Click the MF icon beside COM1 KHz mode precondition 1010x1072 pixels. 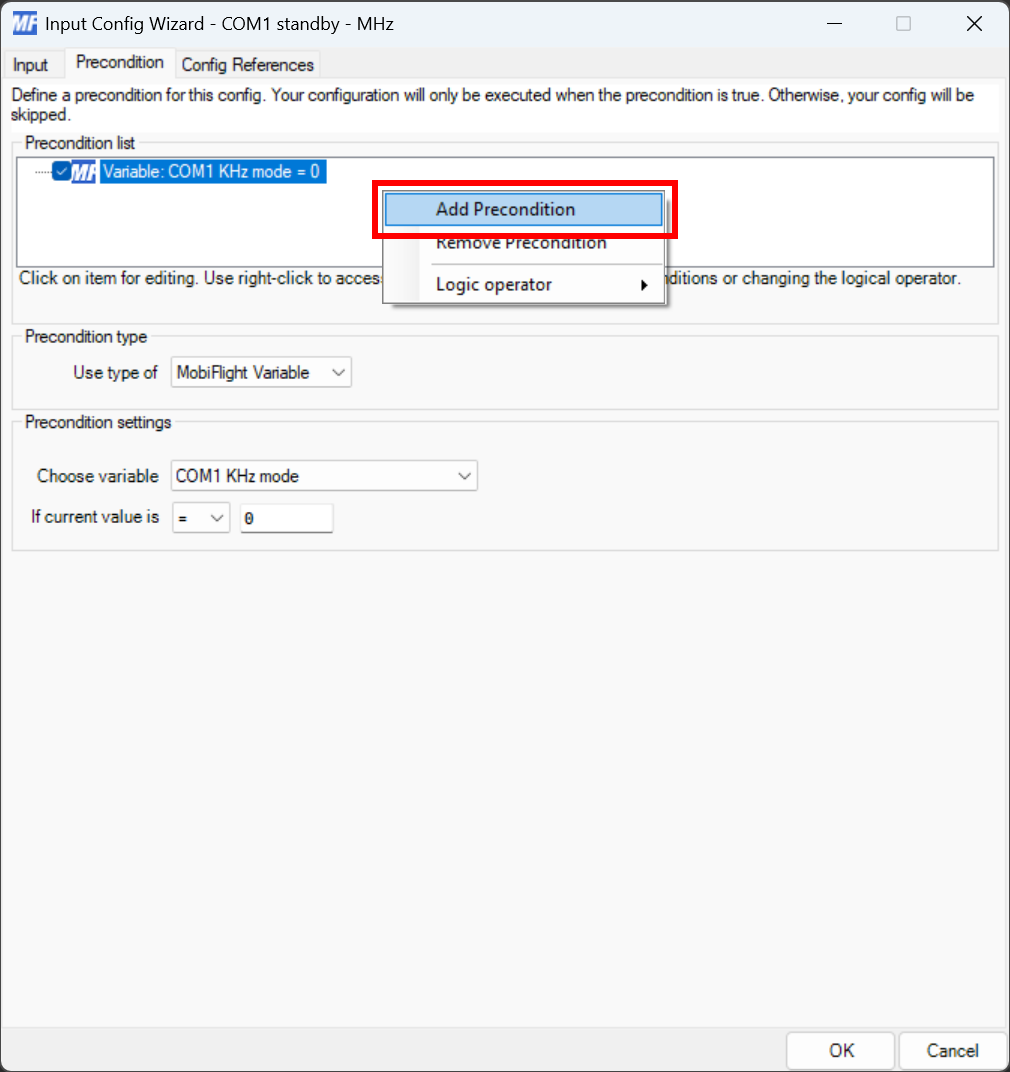coord(84,172)
